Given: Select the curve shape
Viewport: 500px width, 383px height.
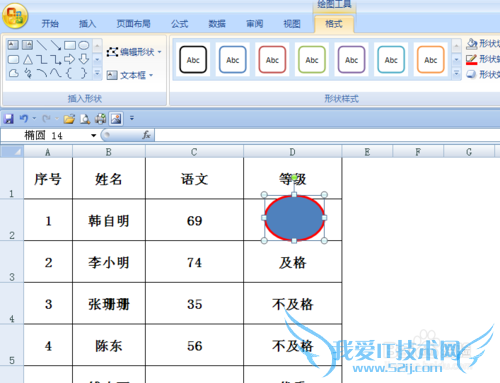Looking at the screenshot, I should (x=56, y=73).
